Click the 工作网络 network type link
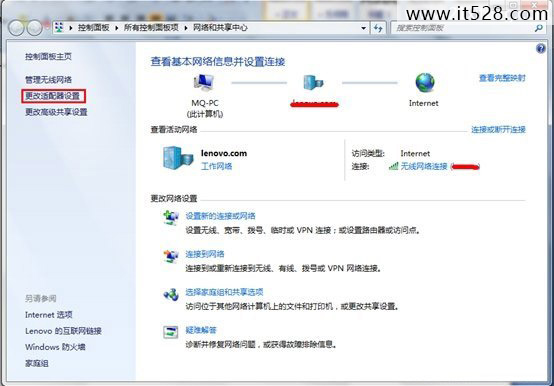 (x=217, y=166)
